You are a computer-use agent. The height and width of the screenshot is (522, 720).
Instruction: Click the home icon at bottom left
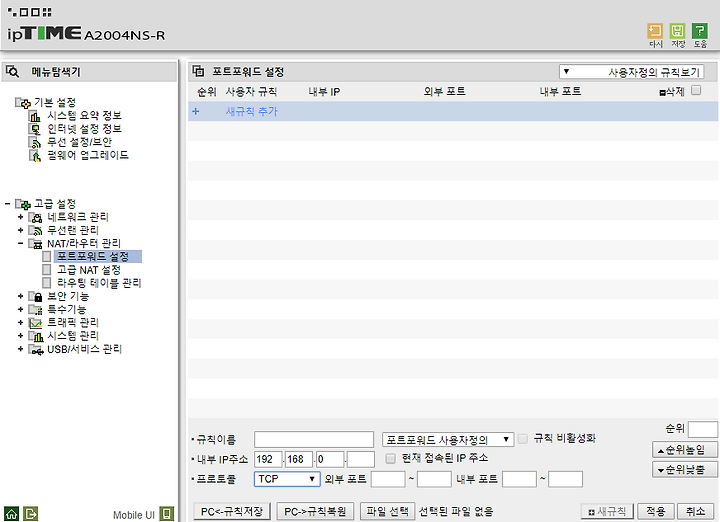click(11, 514)
